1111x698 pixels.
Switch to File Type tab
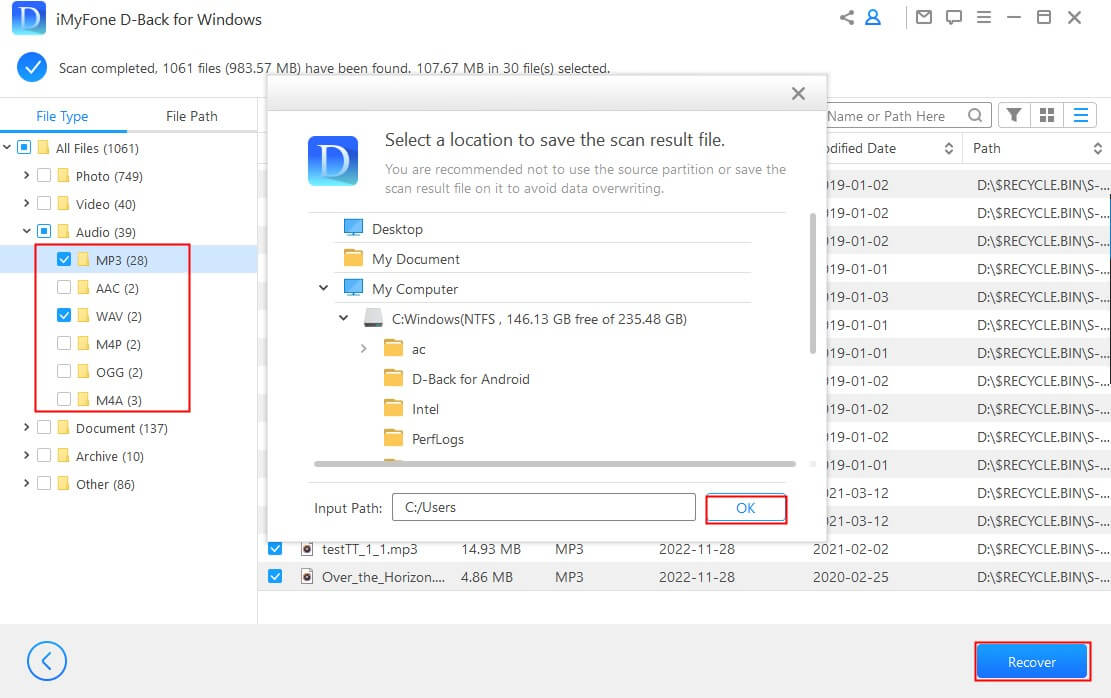[x=62, y=116]
